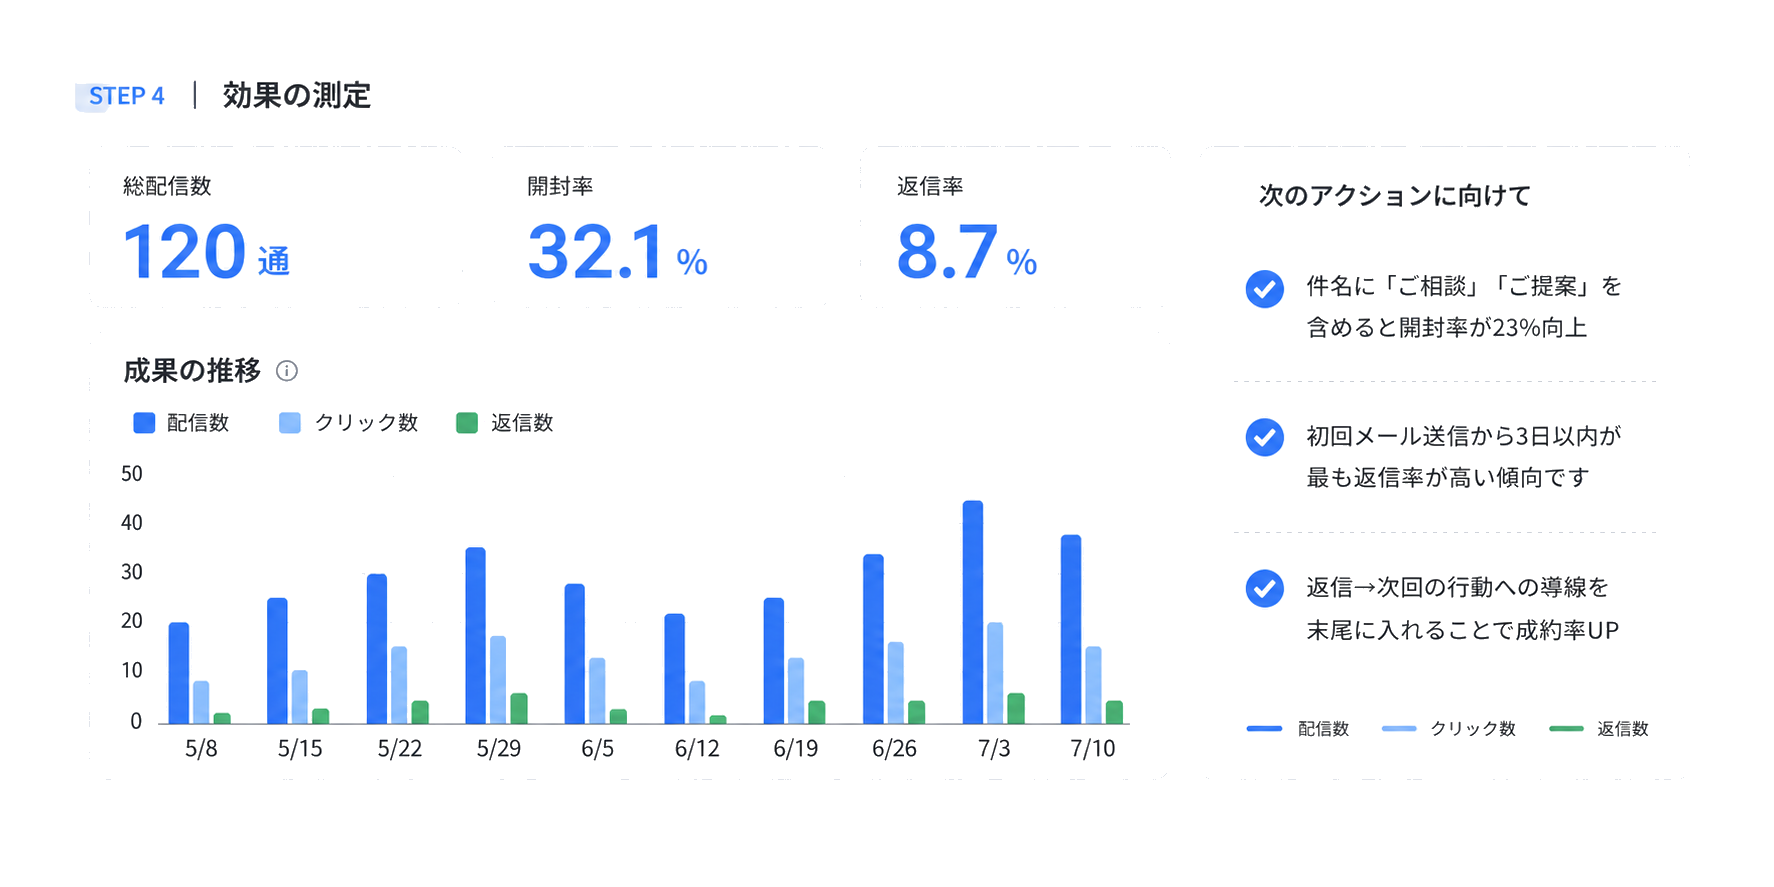
Task: Click the text 末尾に入れることで成約率UP
Action: pos(1463,630)
